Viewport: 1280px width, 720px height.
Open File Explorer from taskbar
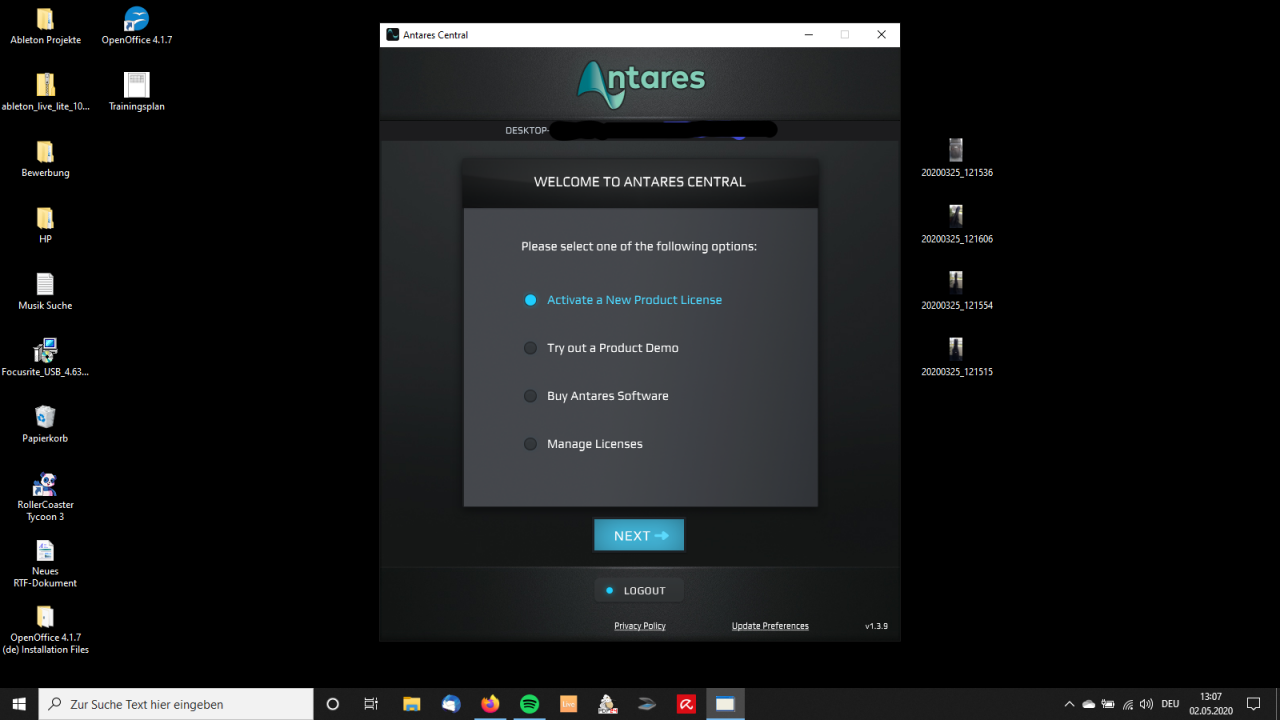pyautogui.click(x=411, y=704)
